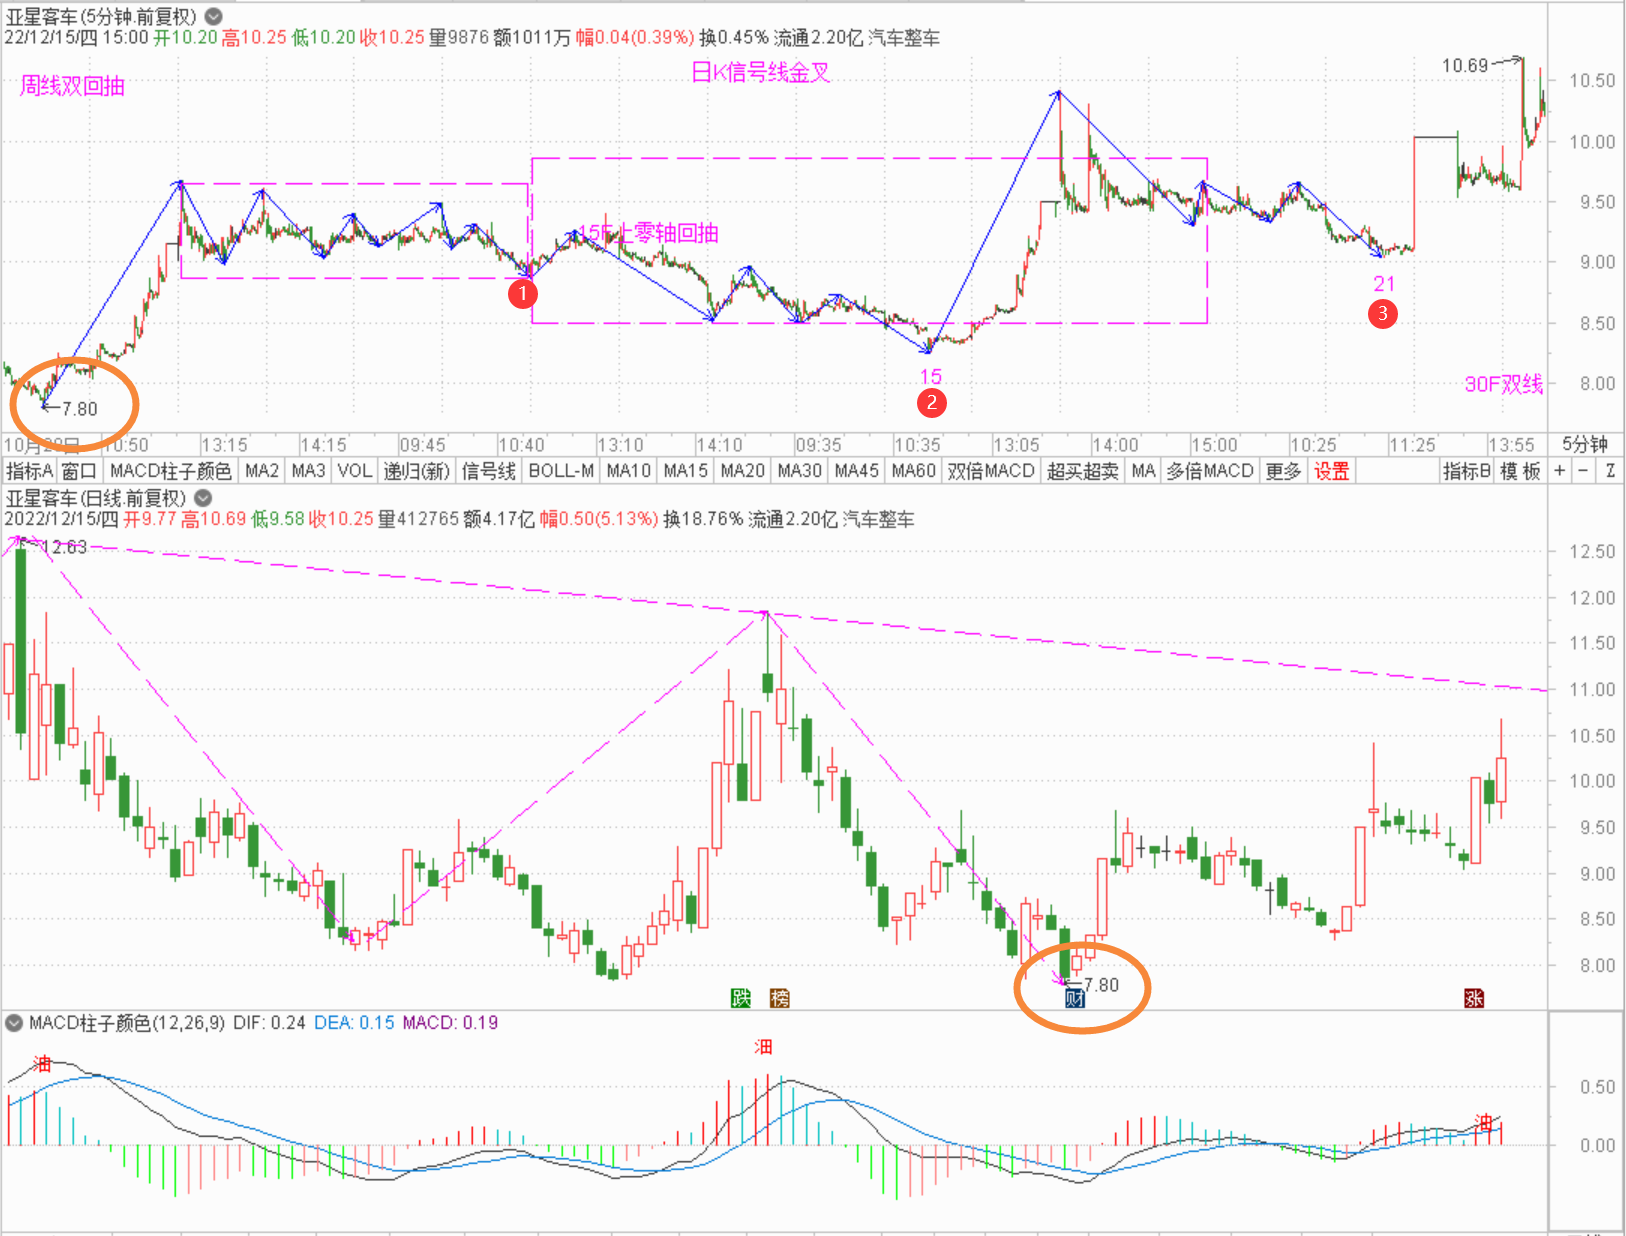Select the 指标B tab
This screenshot has height=1236, width=1626.
1466,471
